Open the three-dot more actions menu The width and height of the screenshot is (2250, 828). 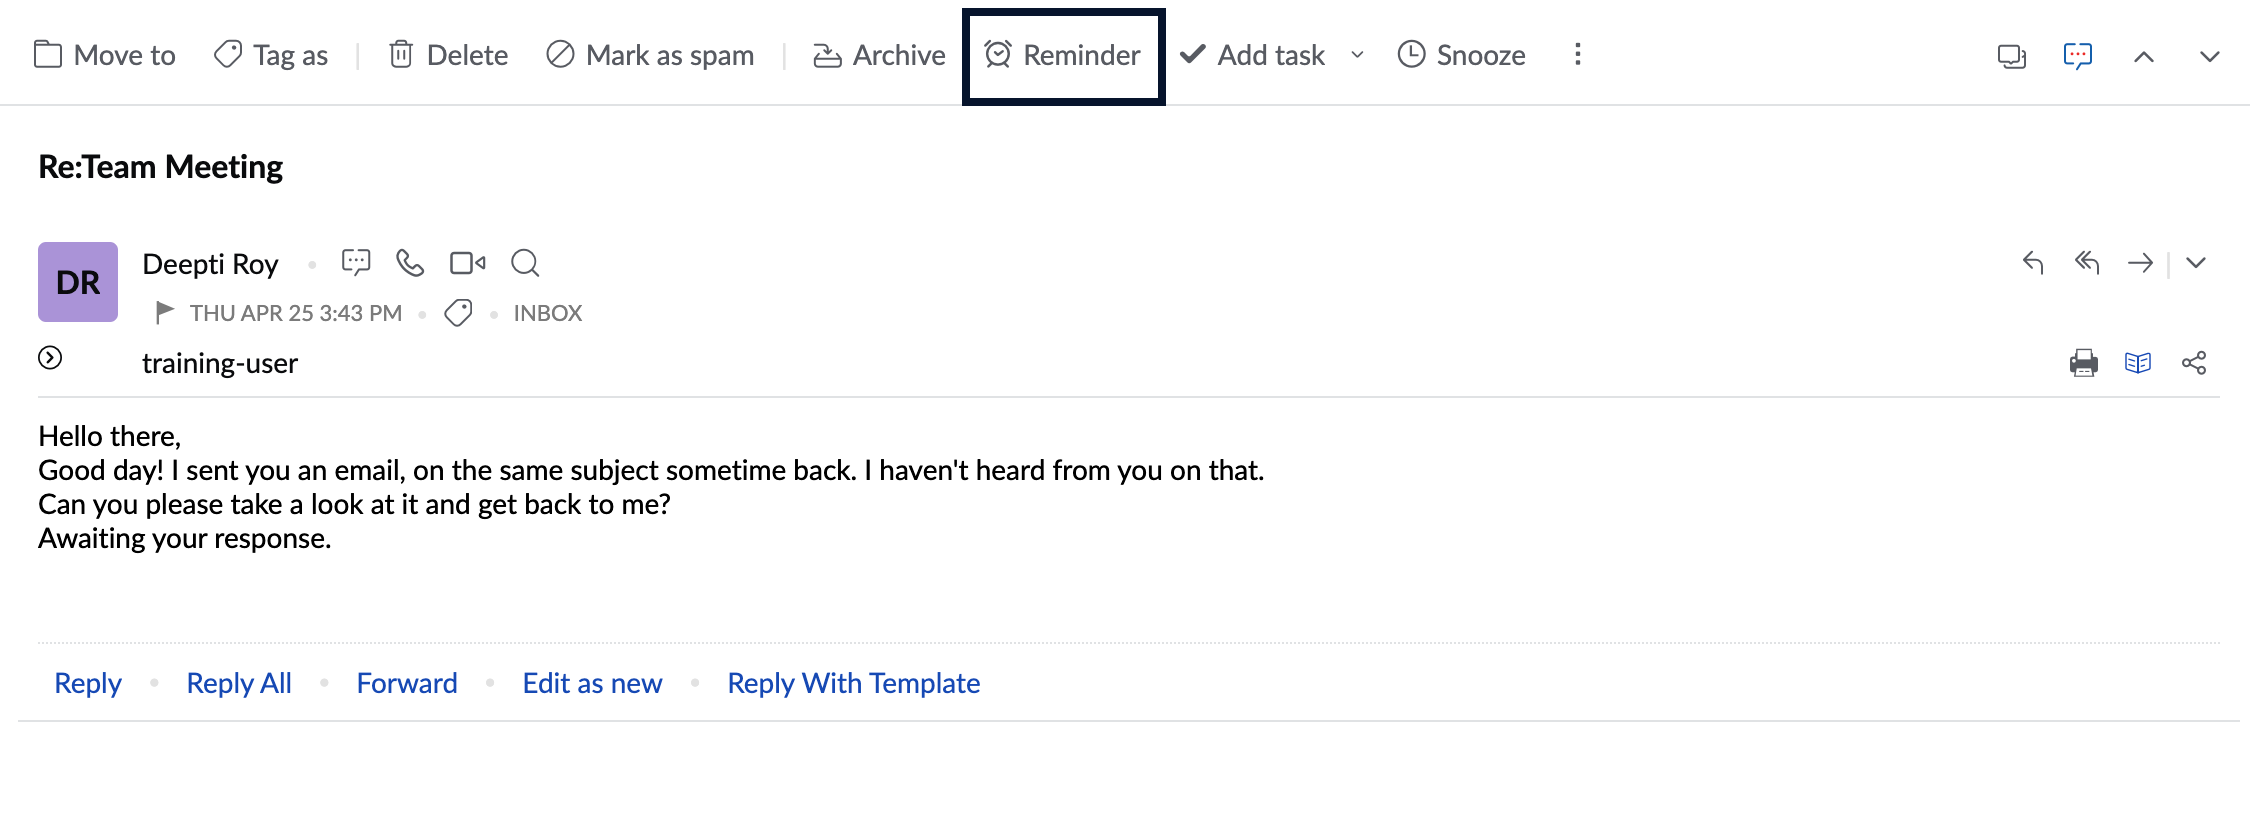(x=1578, y=54)
